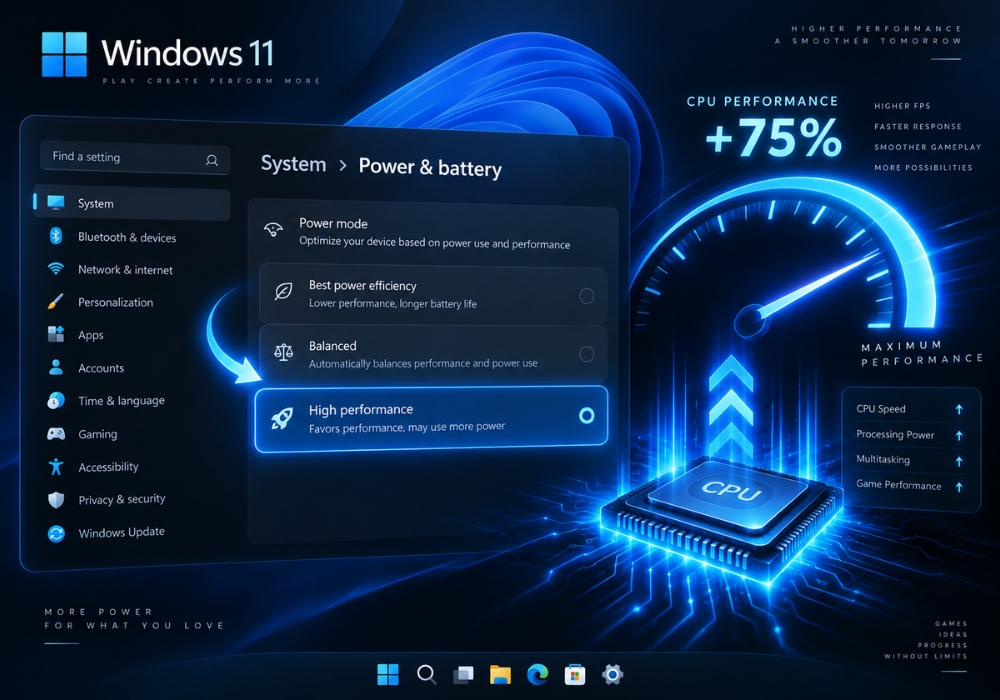Click the HIGHER FPS text
The image size is (1000, 700).
(x=902, y=106)
